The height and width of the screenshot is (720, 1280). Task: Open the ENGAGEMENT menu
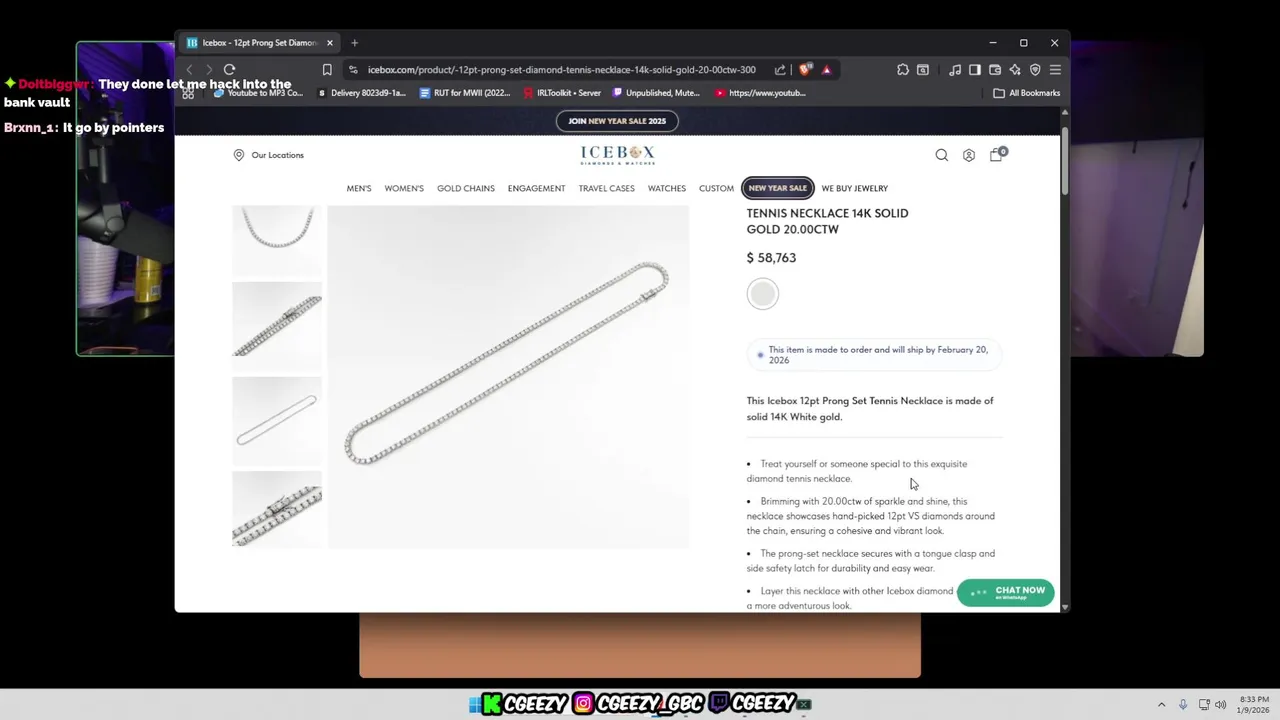tap(536, 188)
